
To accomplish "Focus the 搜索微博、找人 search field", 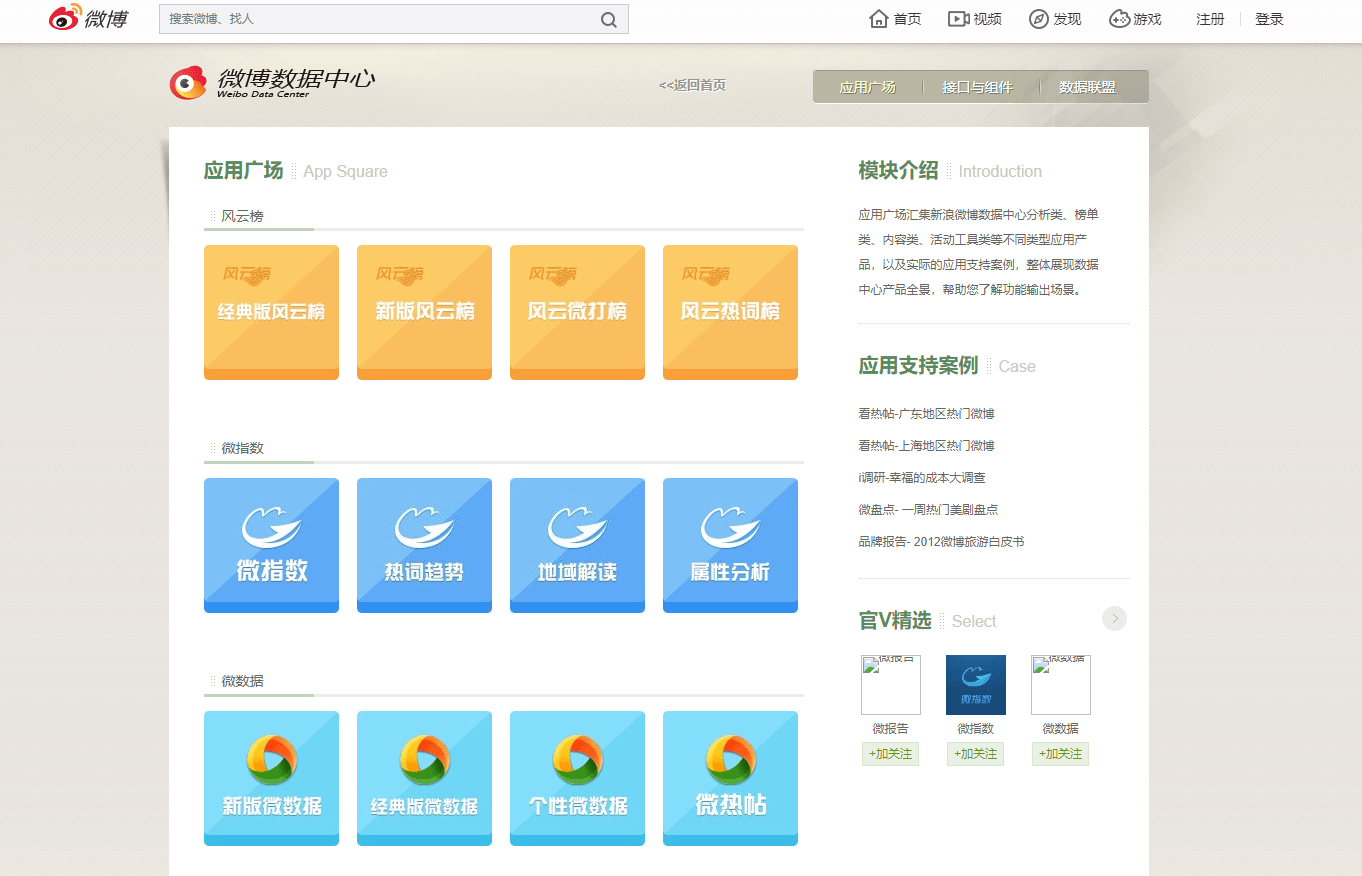I will coord(380,19).
